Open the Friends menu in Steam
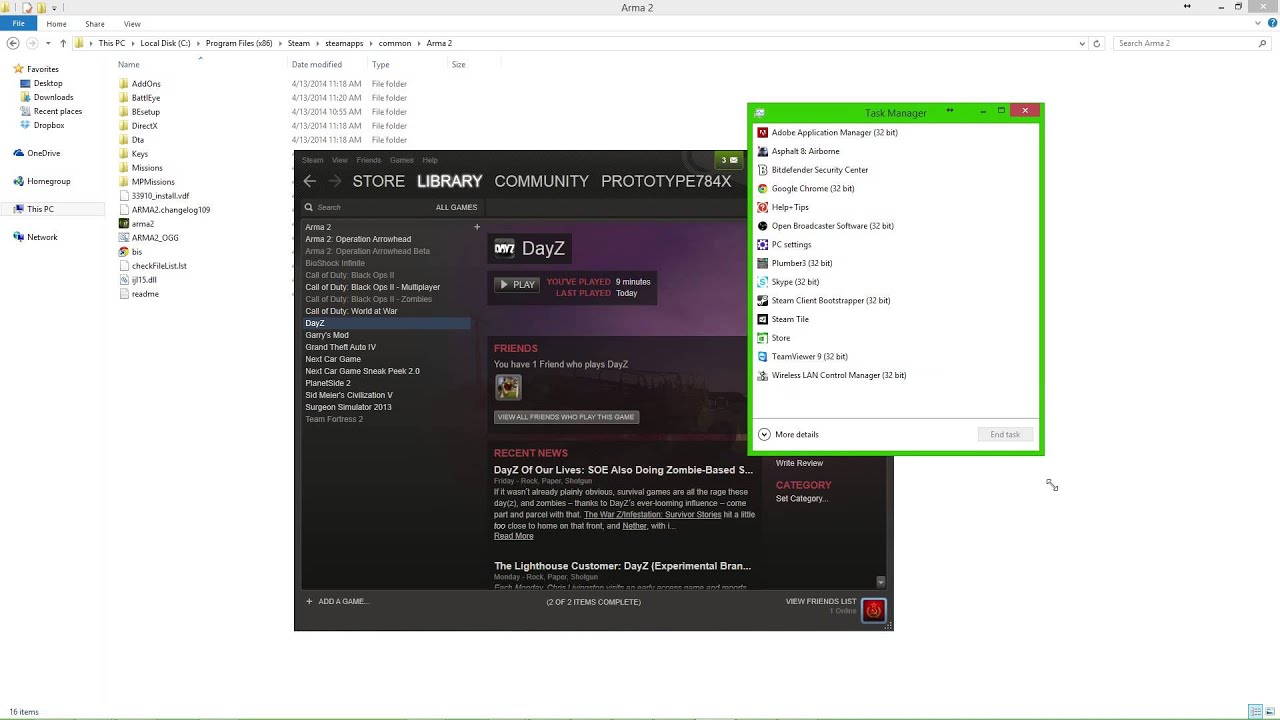 pos(368,160)
